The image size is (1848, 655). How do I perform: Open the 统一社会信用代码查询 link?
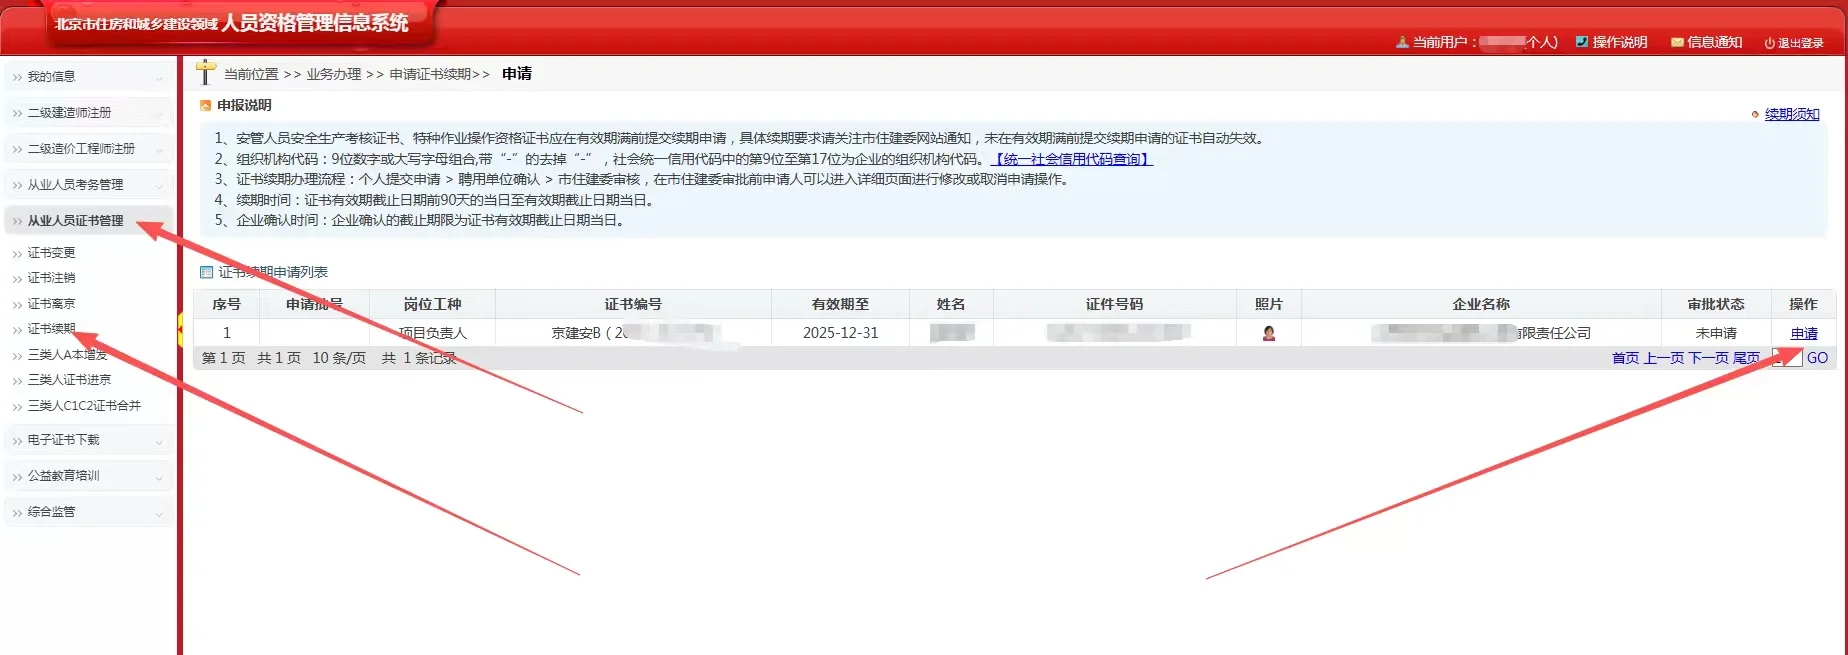[x=1071, y=159]
